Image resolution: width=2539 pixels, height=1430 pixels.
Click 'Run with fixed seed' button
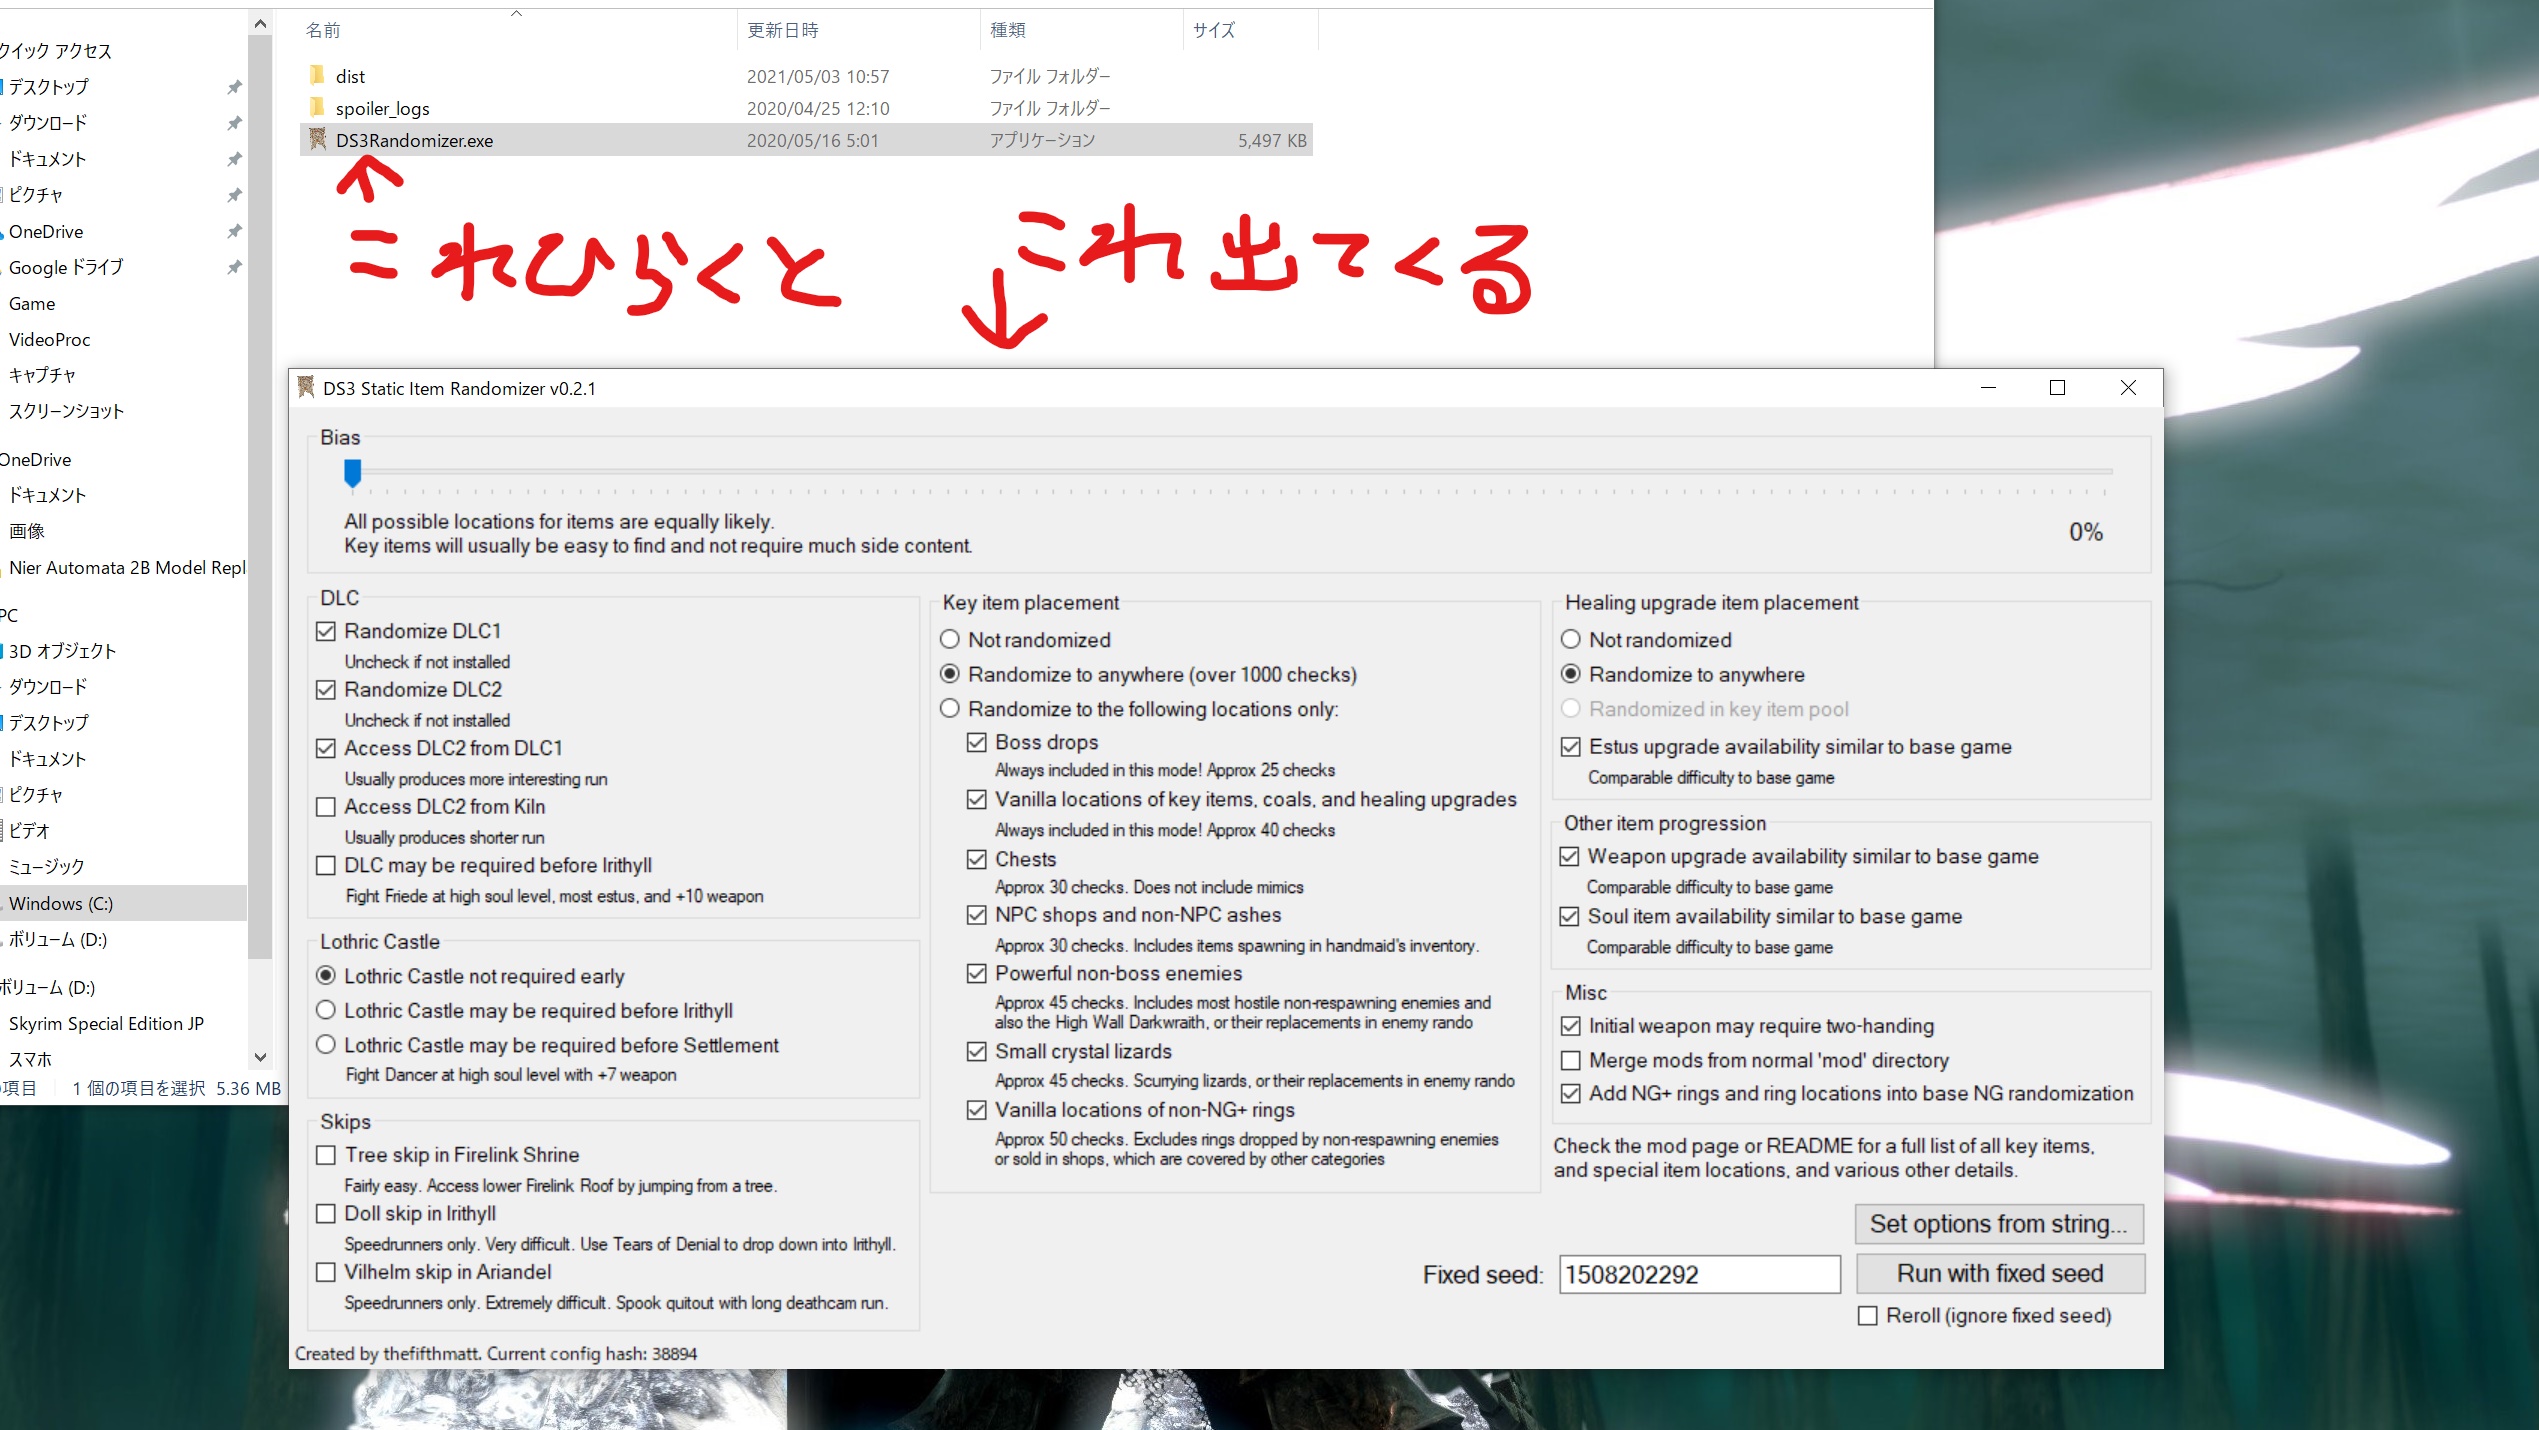tap(2002, 1273)
